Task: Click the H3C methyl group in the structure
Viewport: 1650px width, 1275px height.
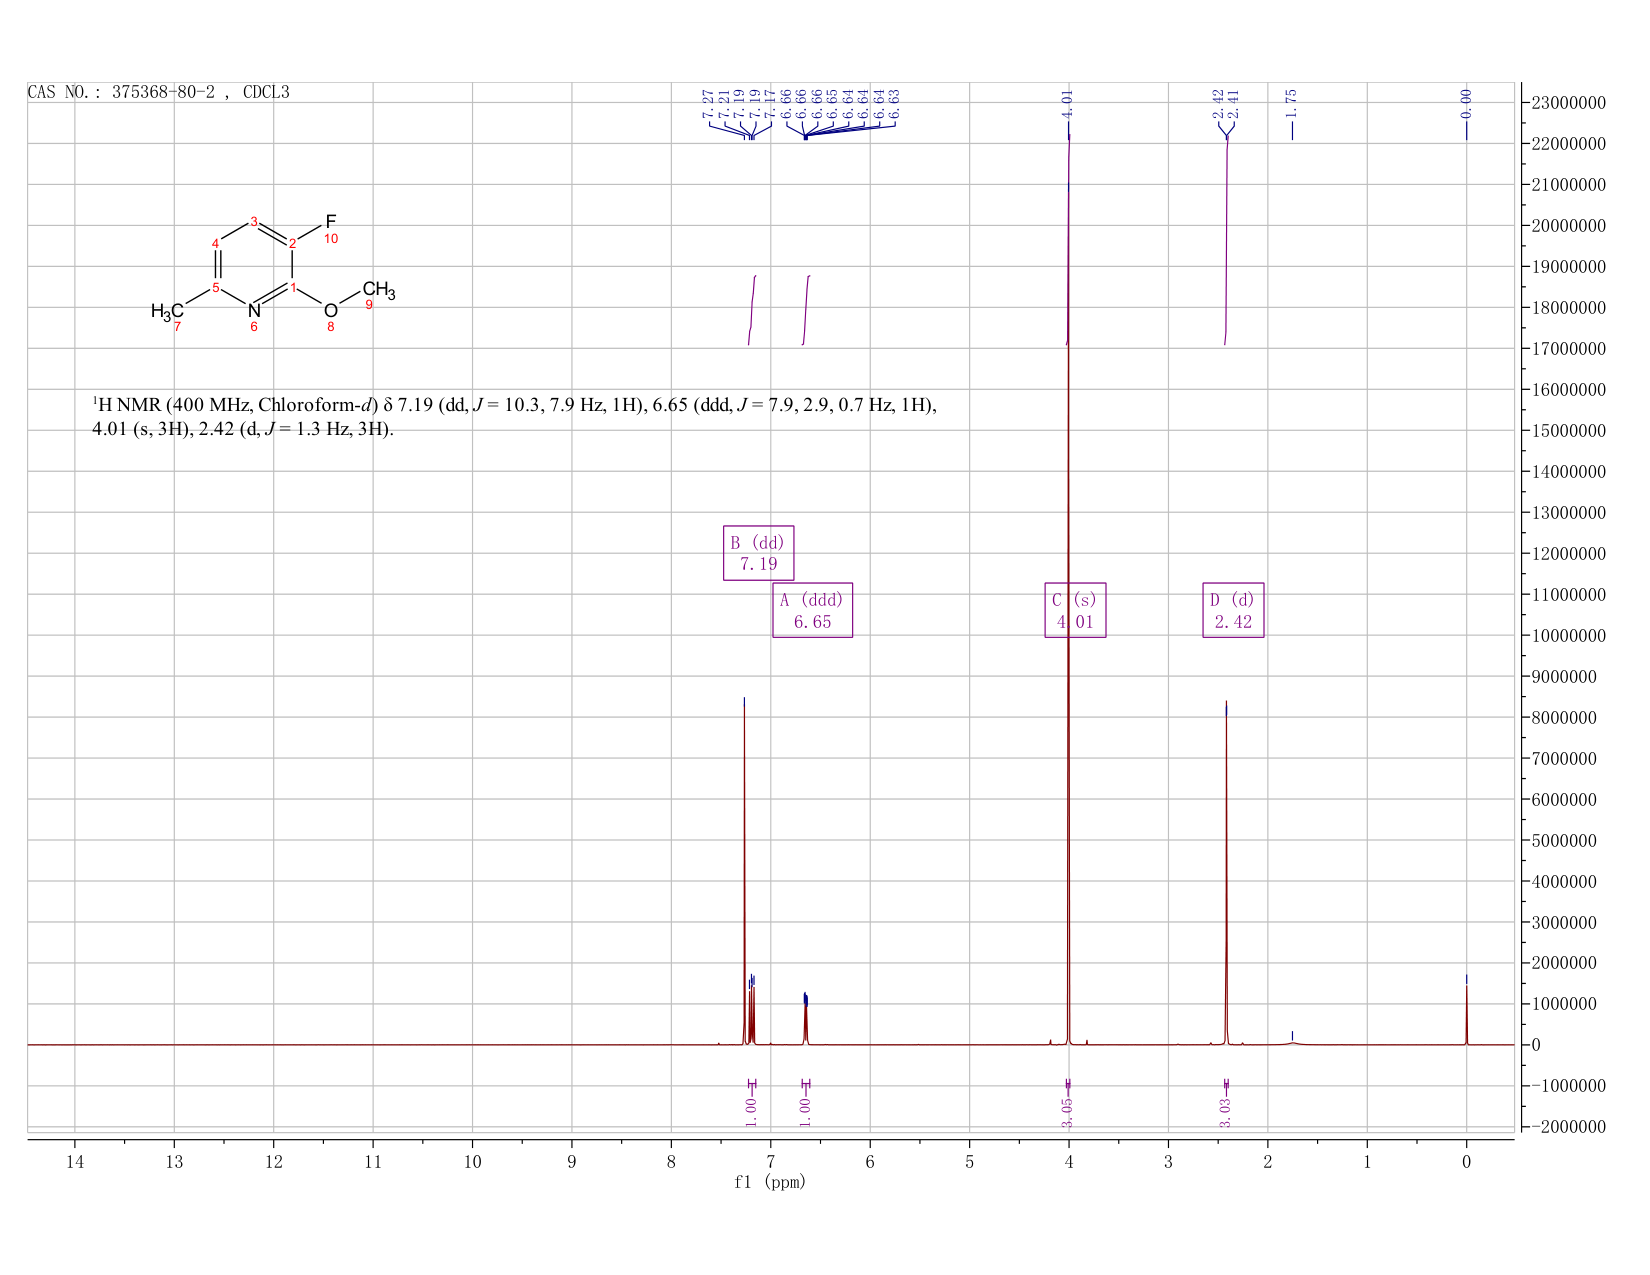Action: tap(167, 312)
